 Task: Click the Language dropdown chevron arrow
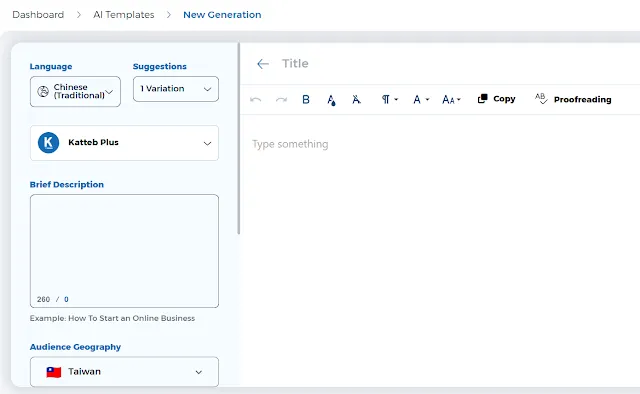pos(109,91)
